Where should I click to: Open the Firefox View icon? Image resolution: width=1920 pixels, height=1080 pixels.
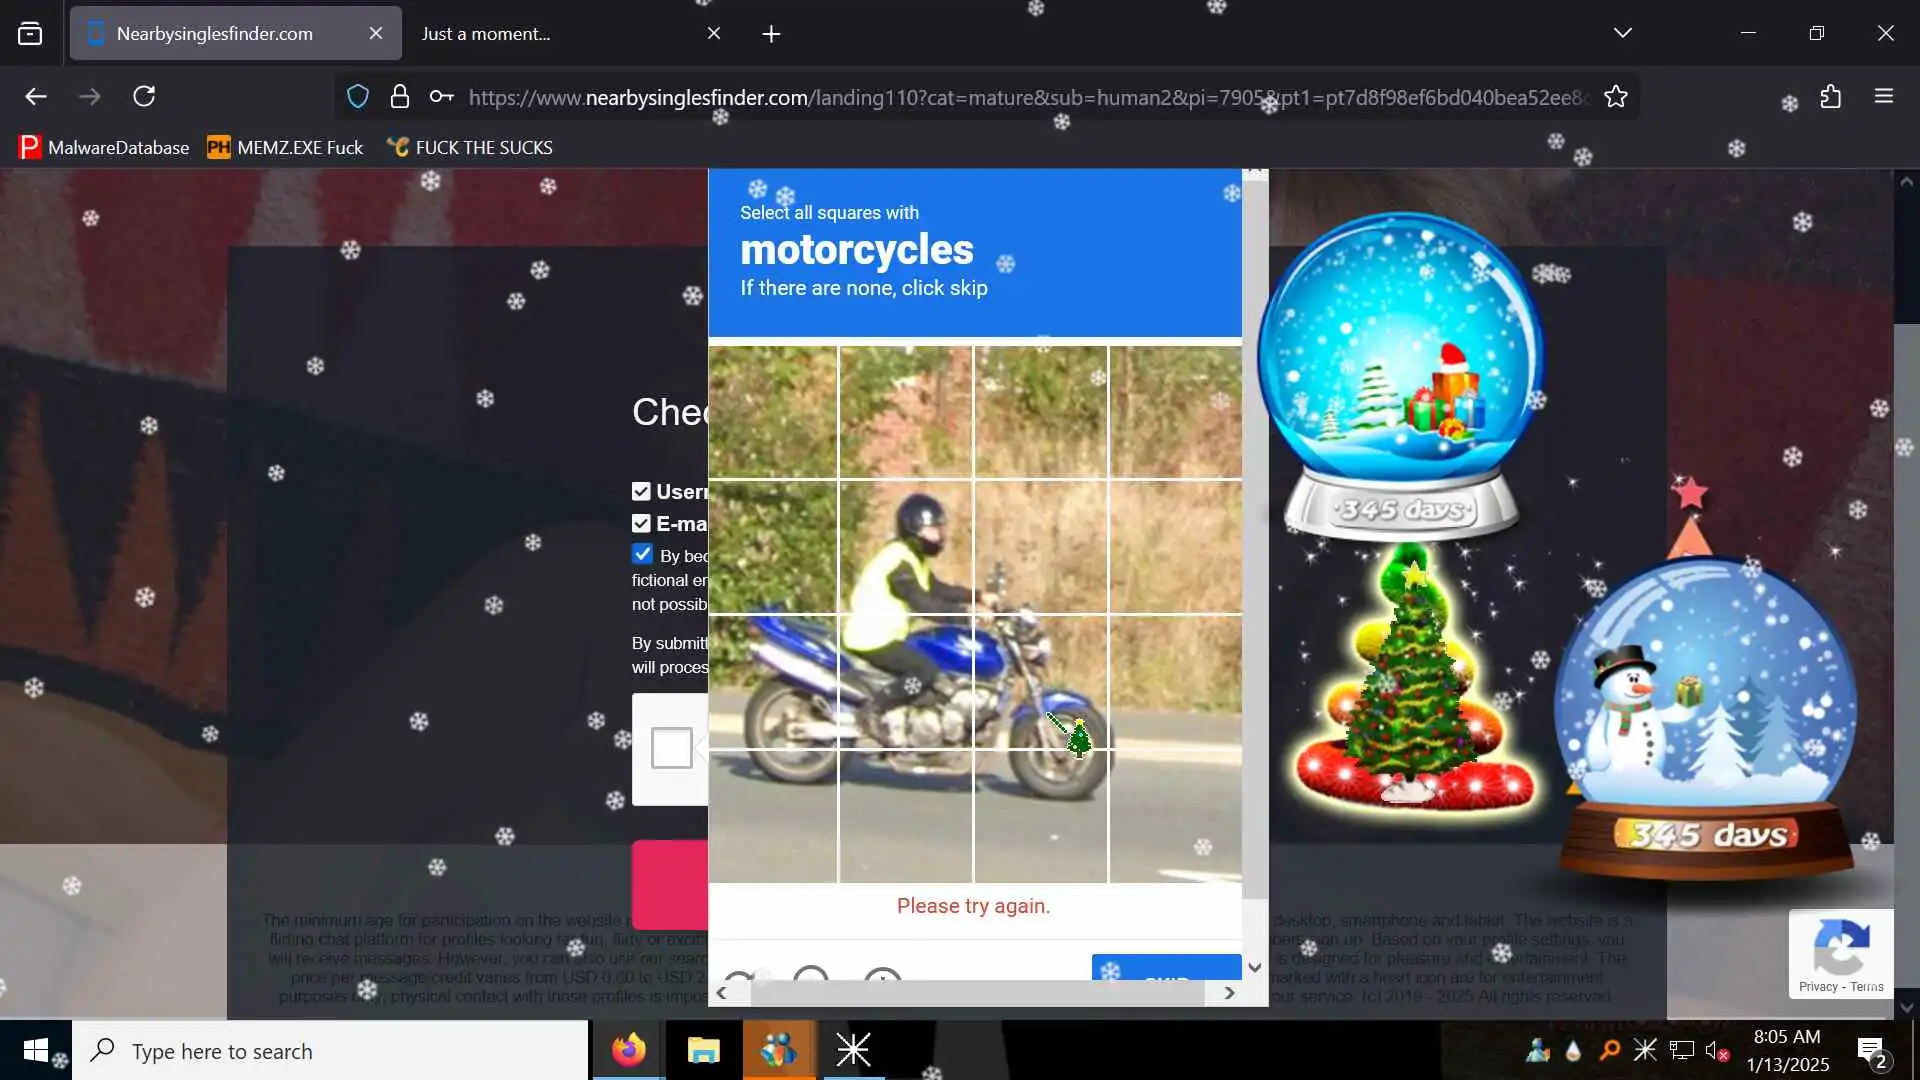coord(30,33)
